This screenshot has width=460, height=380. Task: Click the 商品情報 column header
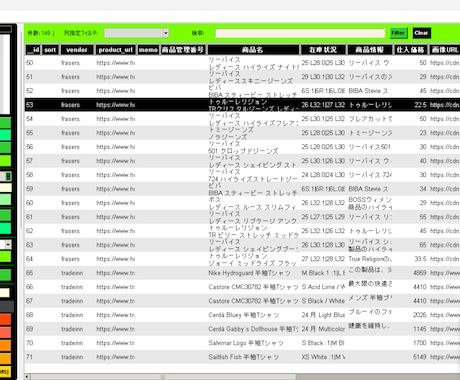370,50
